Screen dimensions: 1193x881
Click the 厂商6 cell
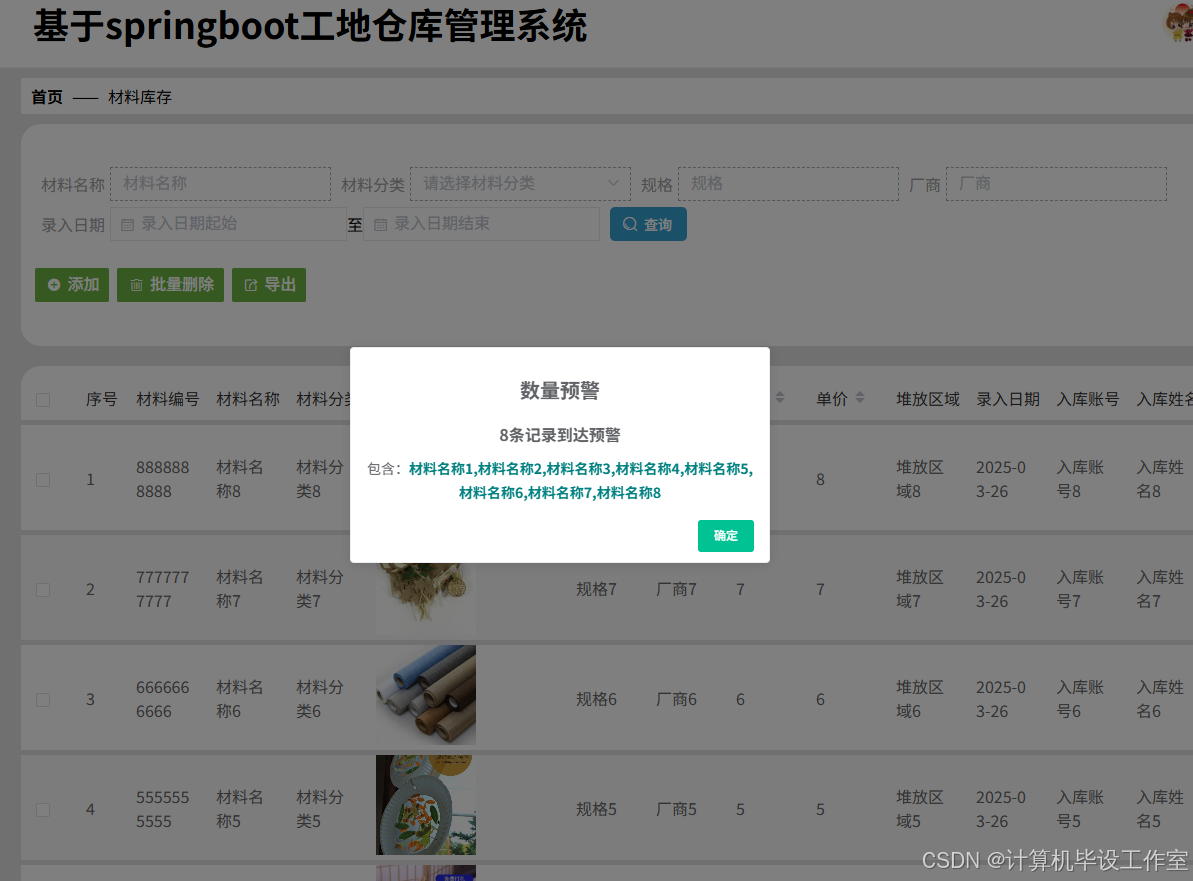(x=676, y=699)
